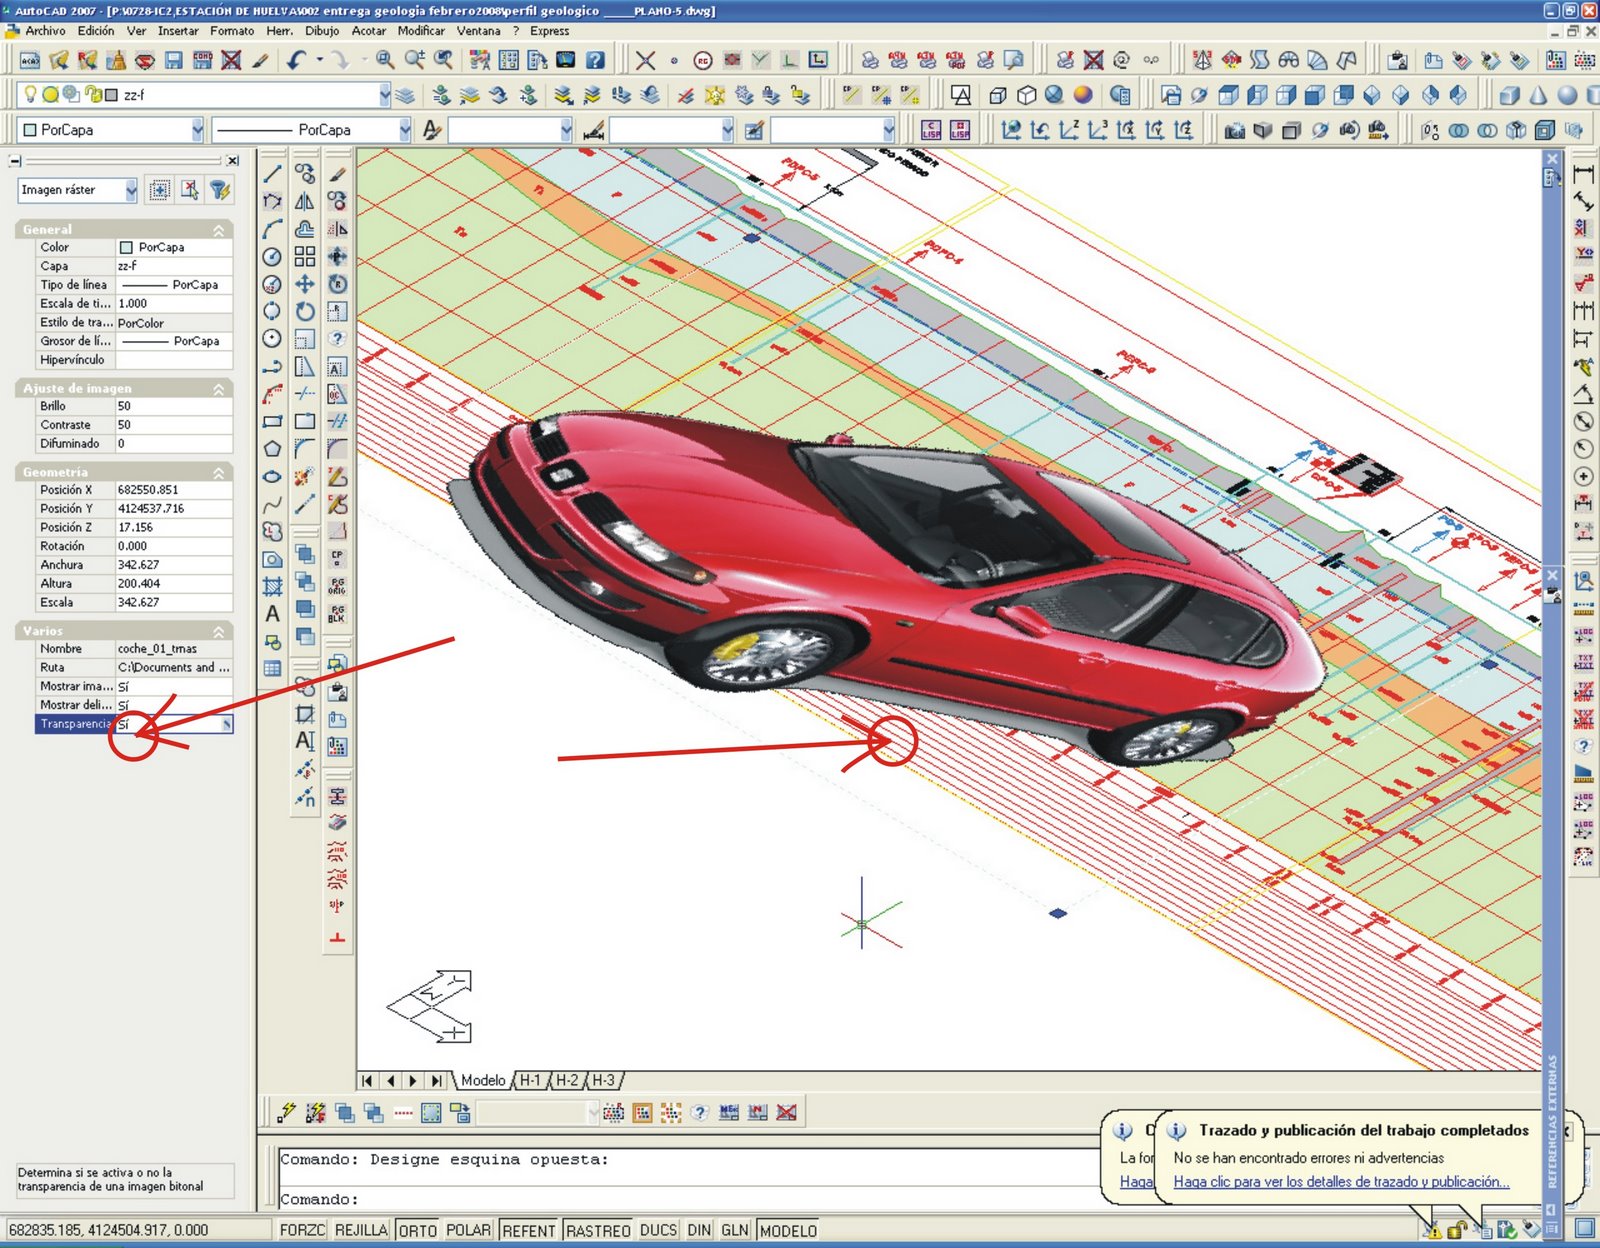Select the Arc draw tool
This screenshot has height=1248, width=1600.
click(272, 229)
